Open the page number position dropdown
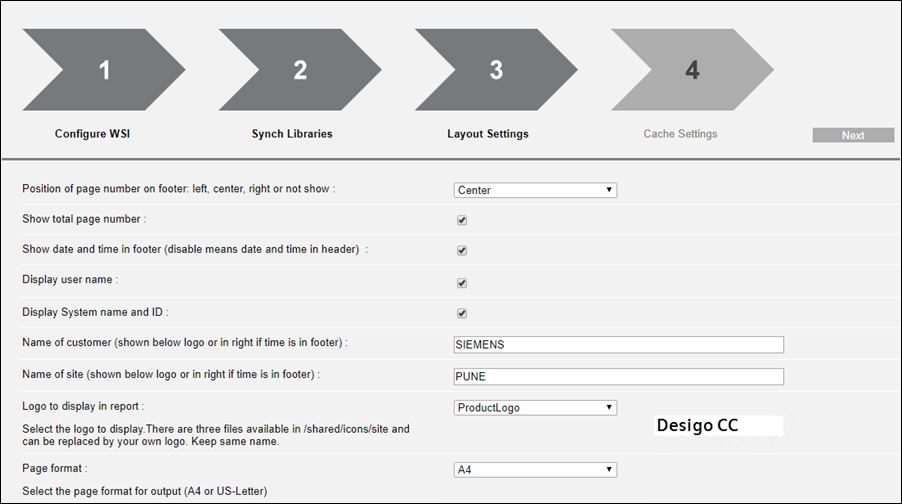The image size is (902, 504). click(535, 190)
